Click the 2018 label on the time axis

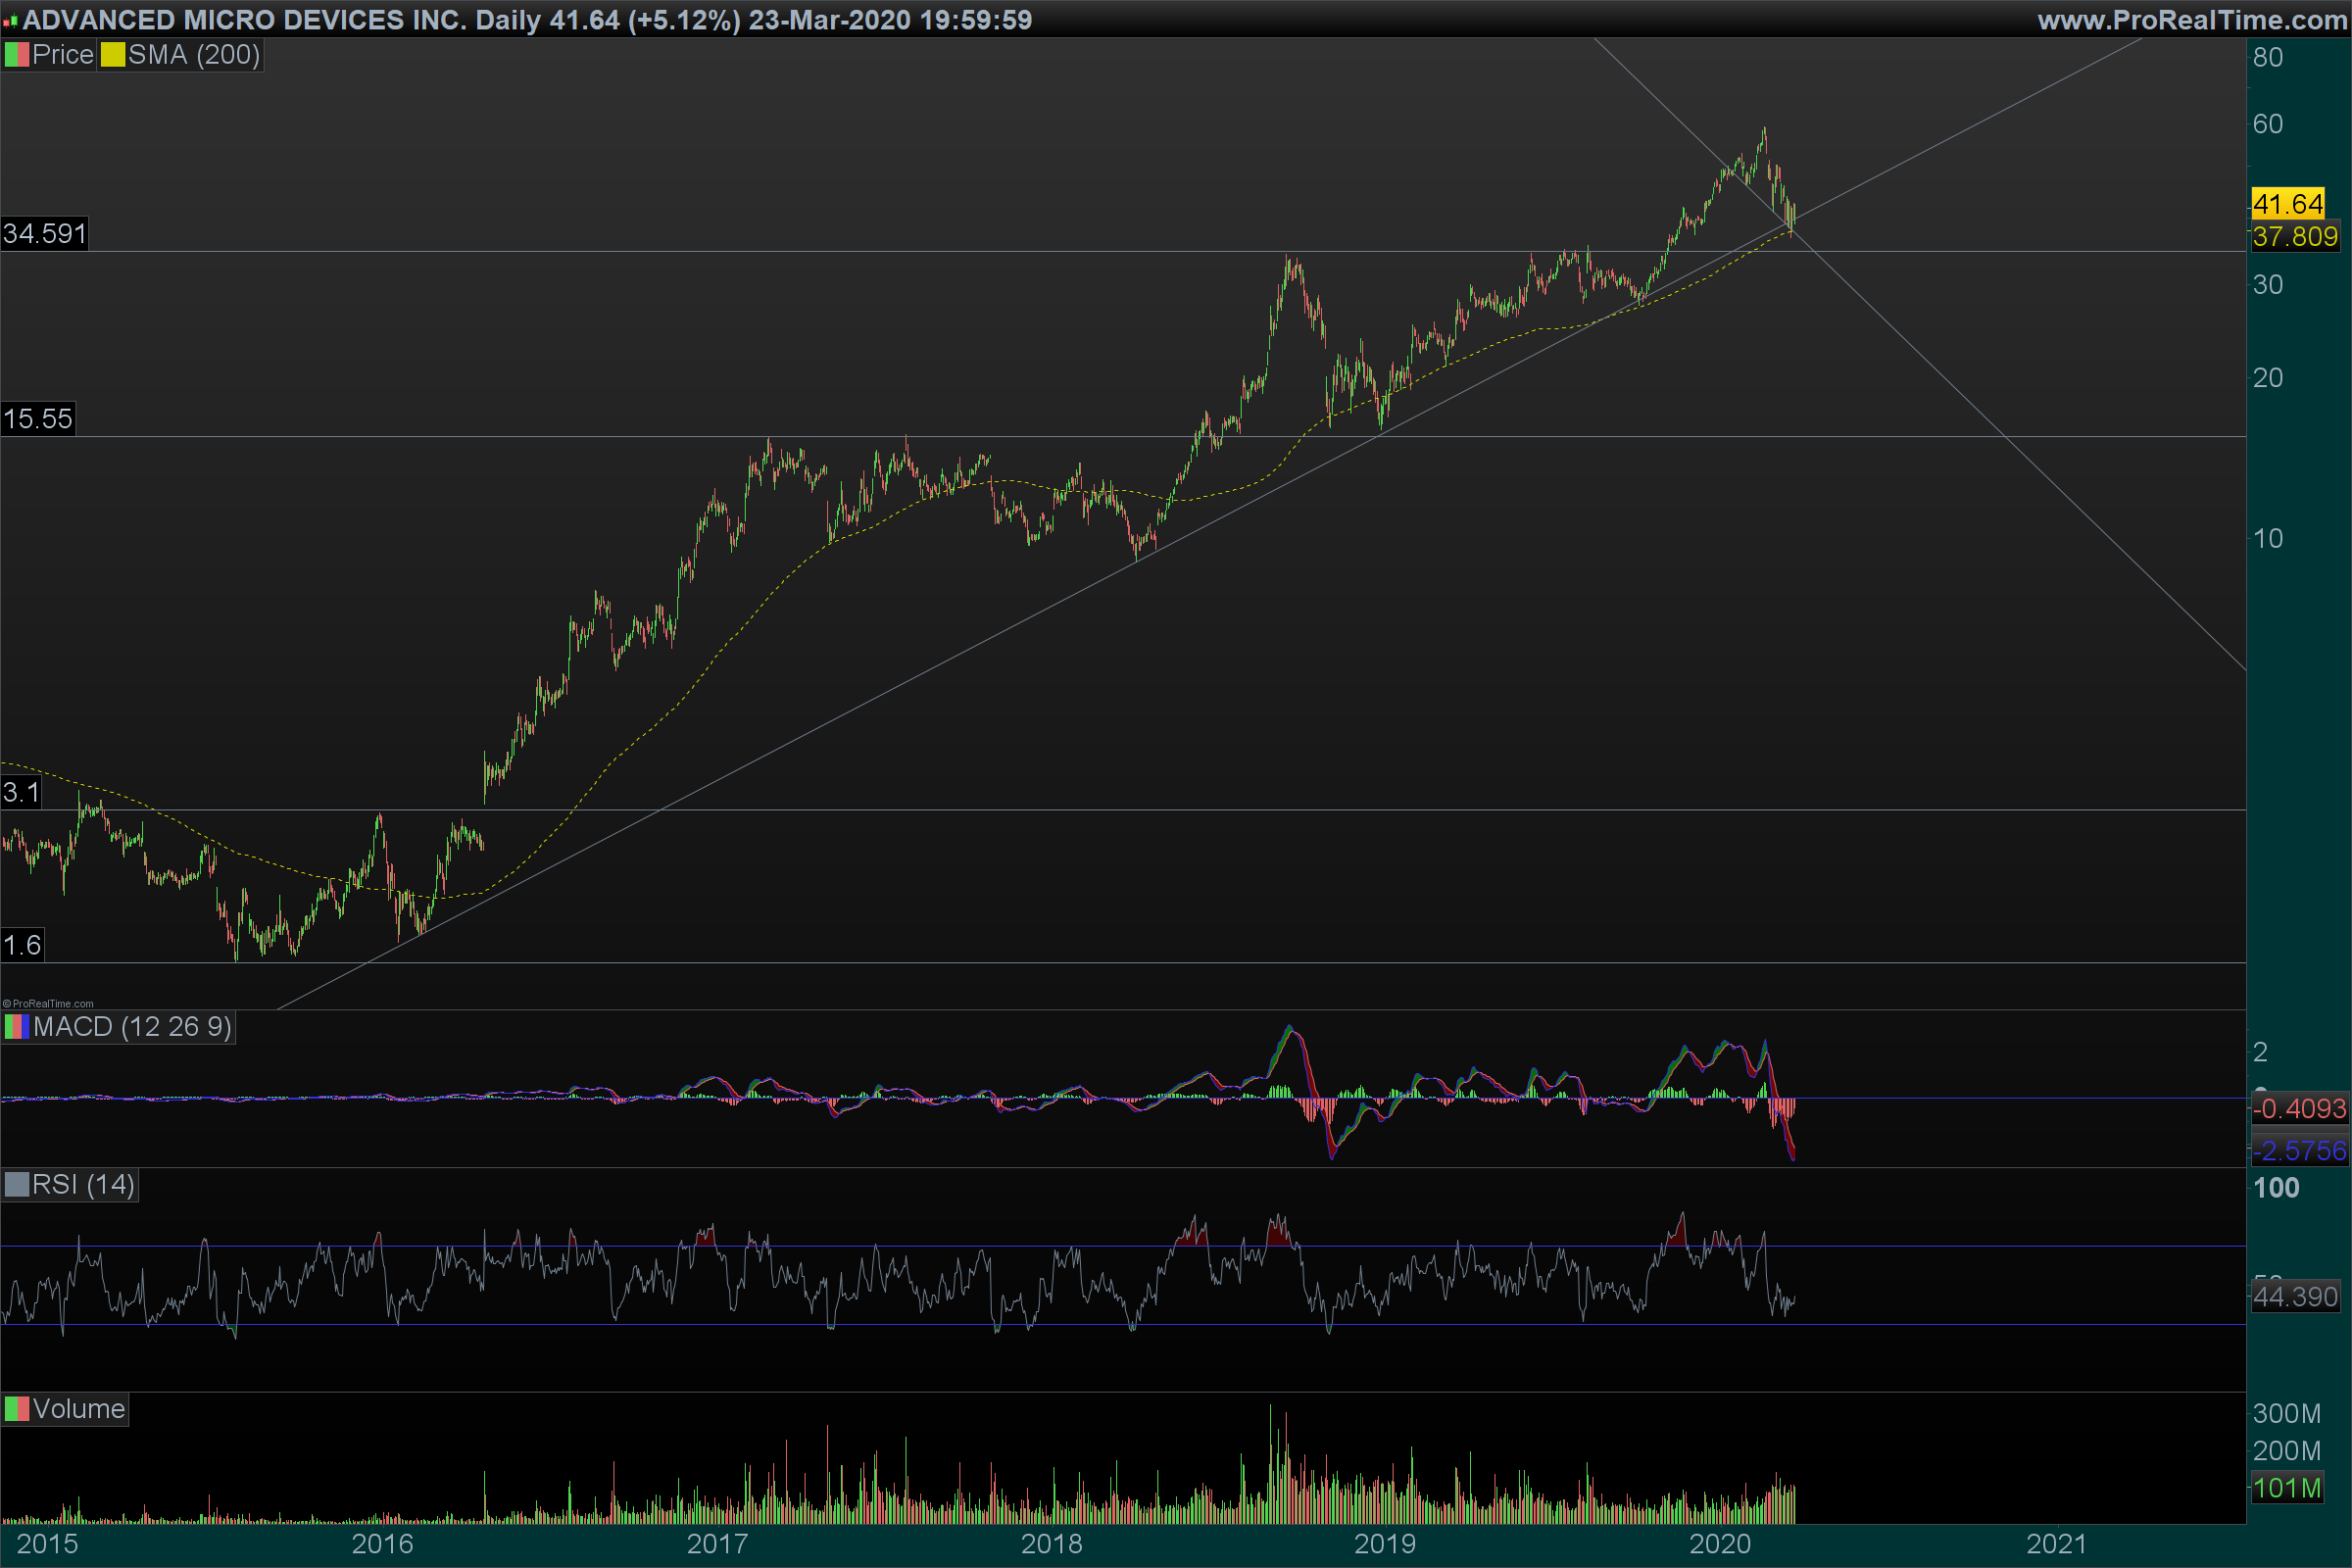coord(1051,1544)
